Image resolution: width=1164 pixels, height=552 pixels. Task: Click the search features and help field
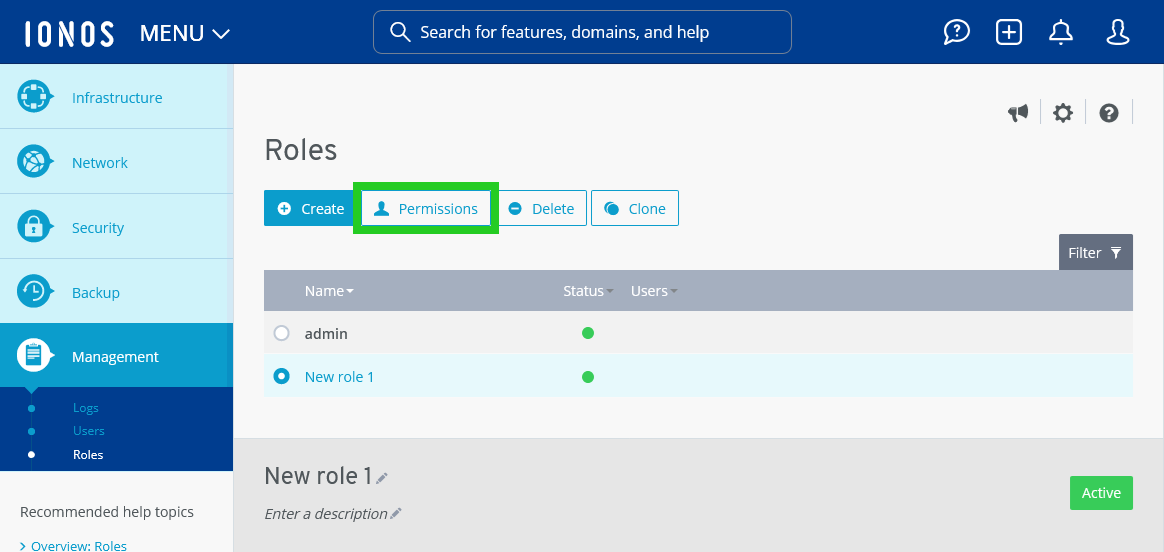pos(582,32)
